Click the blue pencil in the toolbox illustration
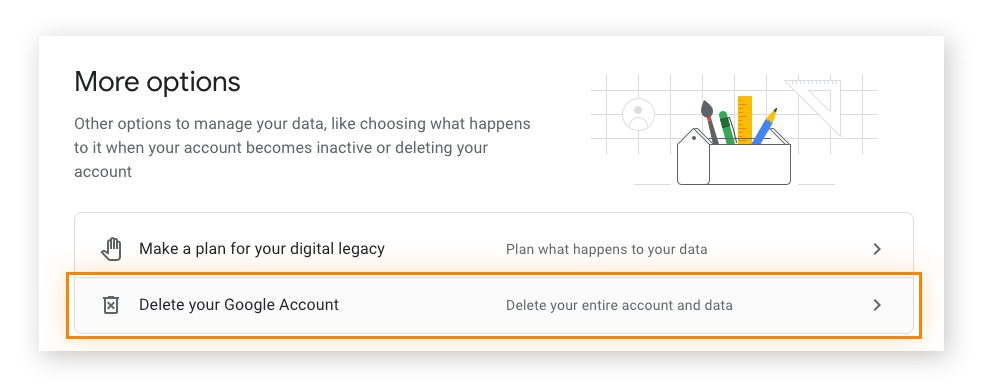 [x=764, y=126]
